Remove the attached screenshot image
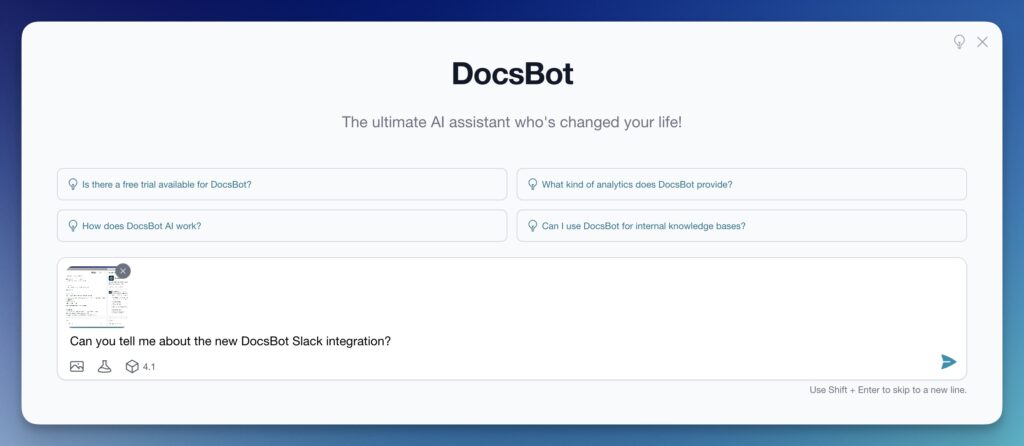 point(123,271)
